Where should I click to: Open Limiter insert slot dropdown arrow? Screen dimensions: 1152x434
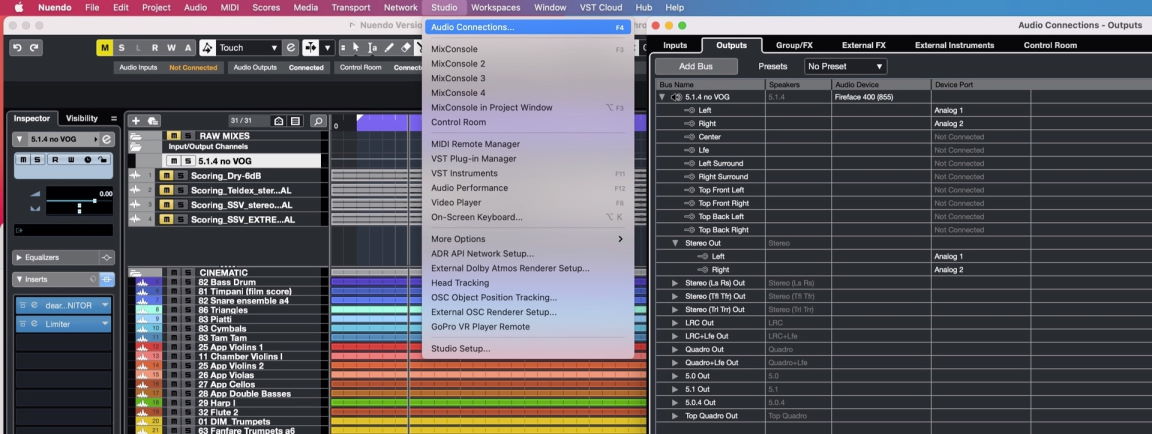coord(105,324)
